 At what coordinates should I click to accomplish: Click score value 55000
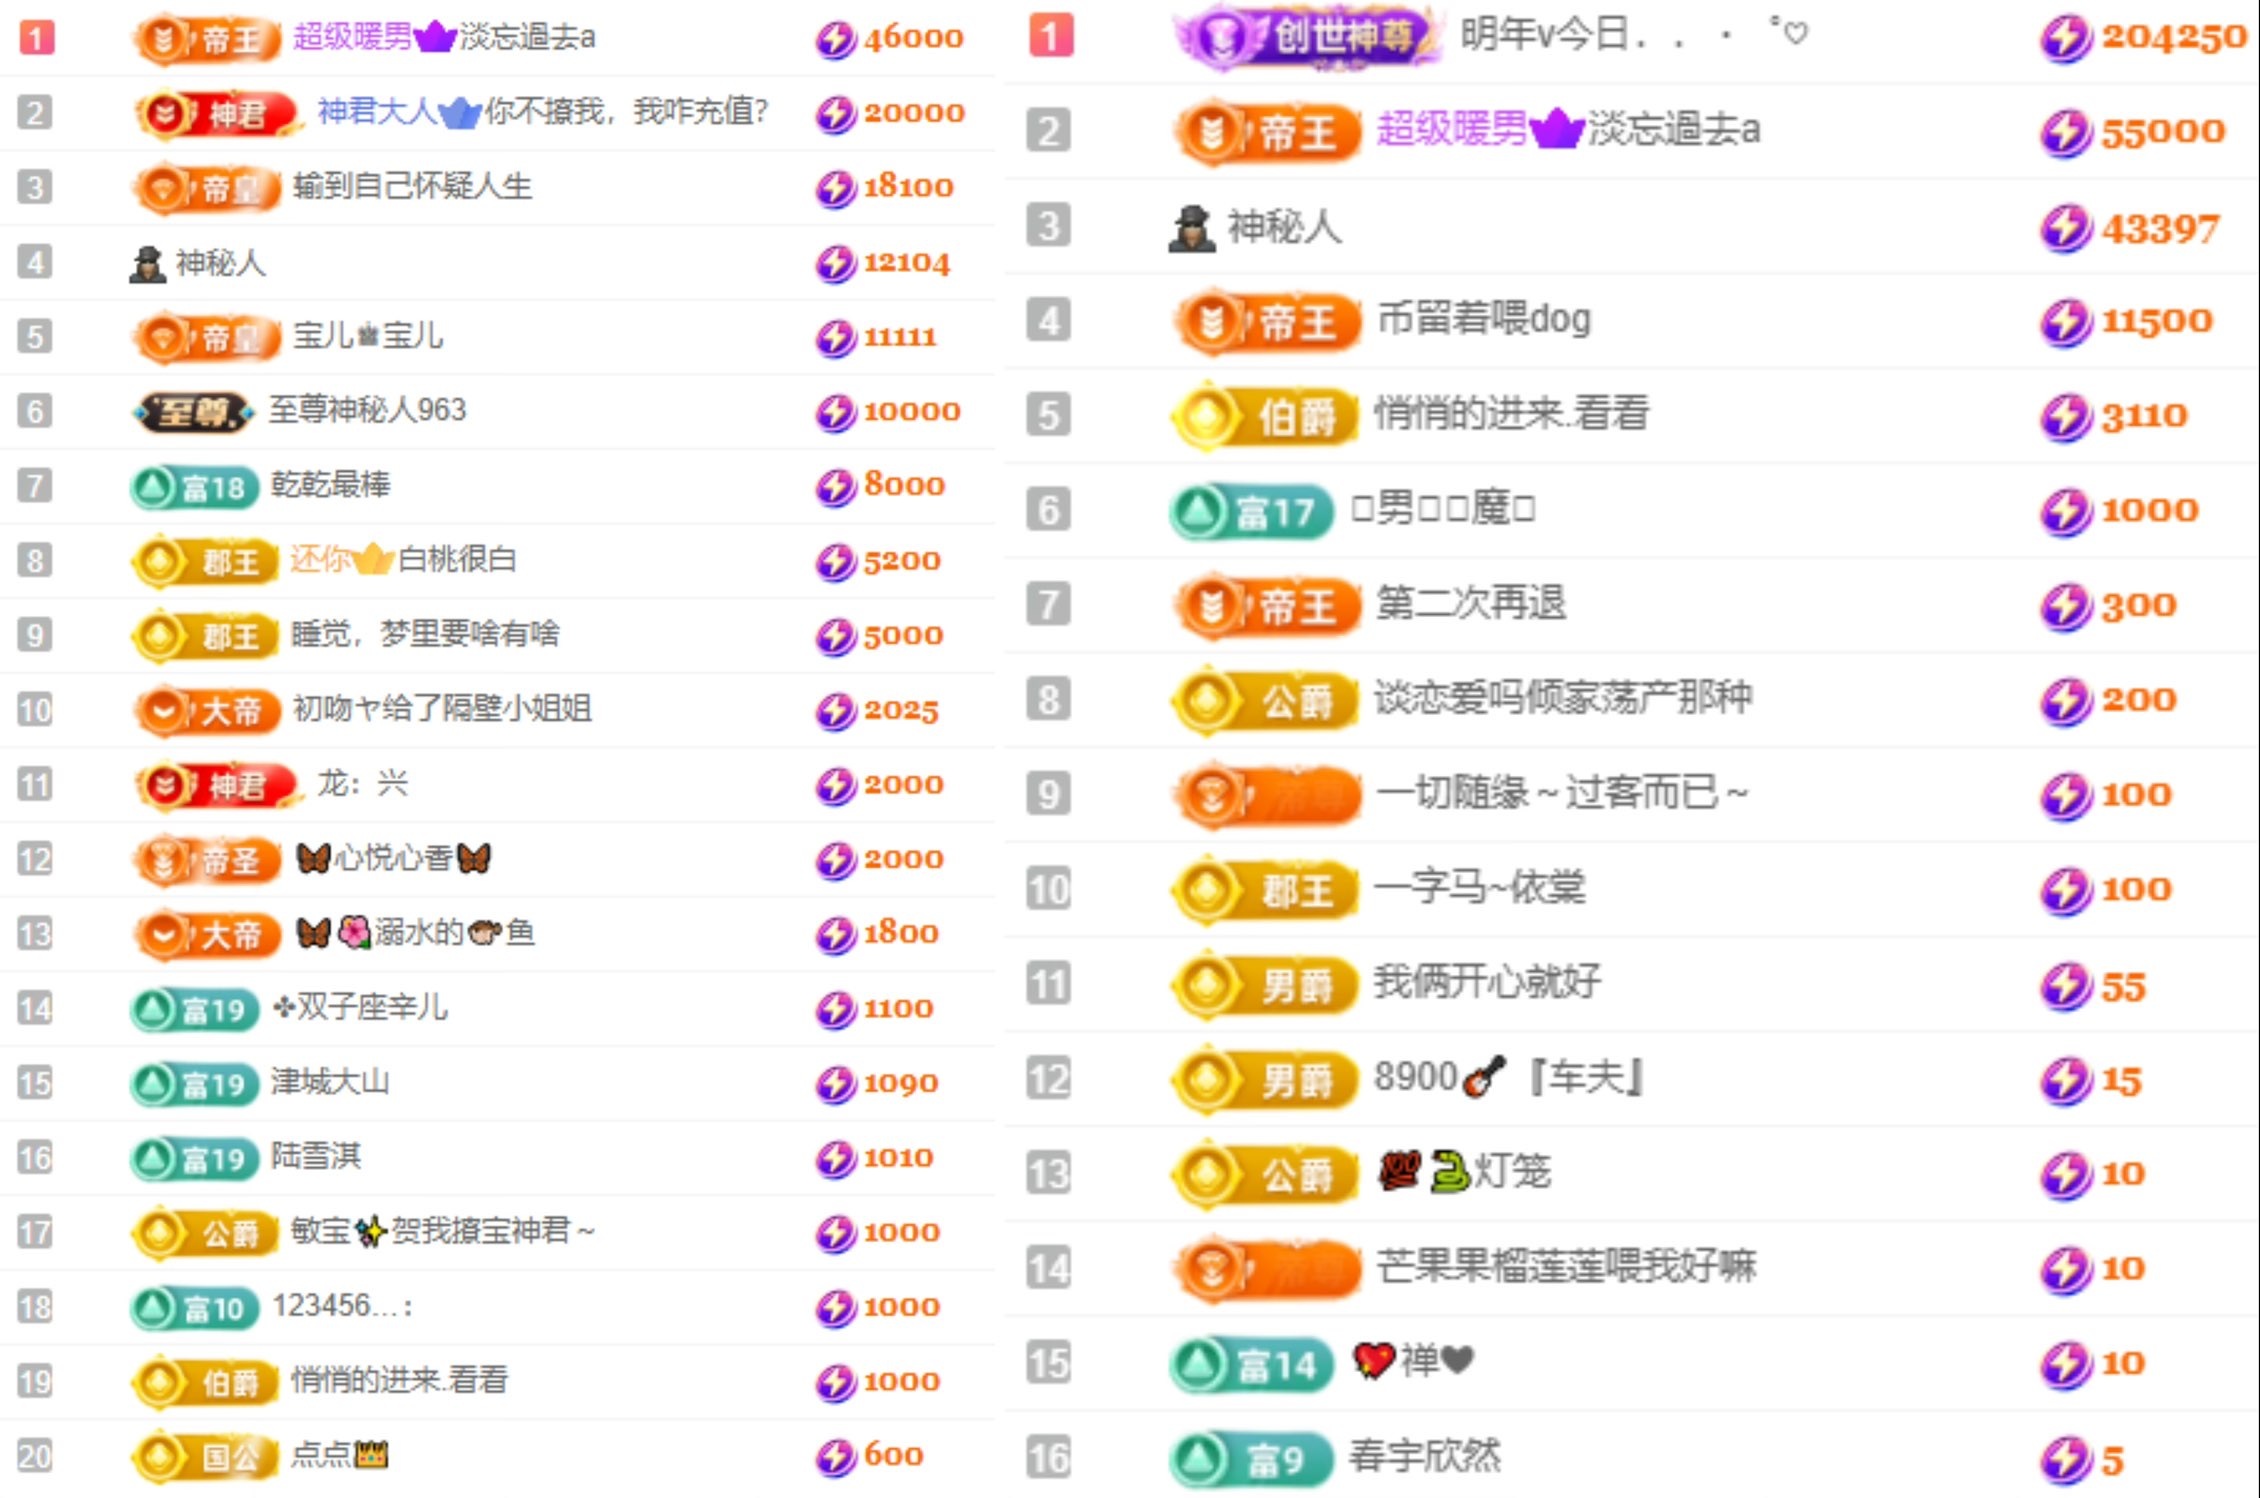[x=2163, y=132]
